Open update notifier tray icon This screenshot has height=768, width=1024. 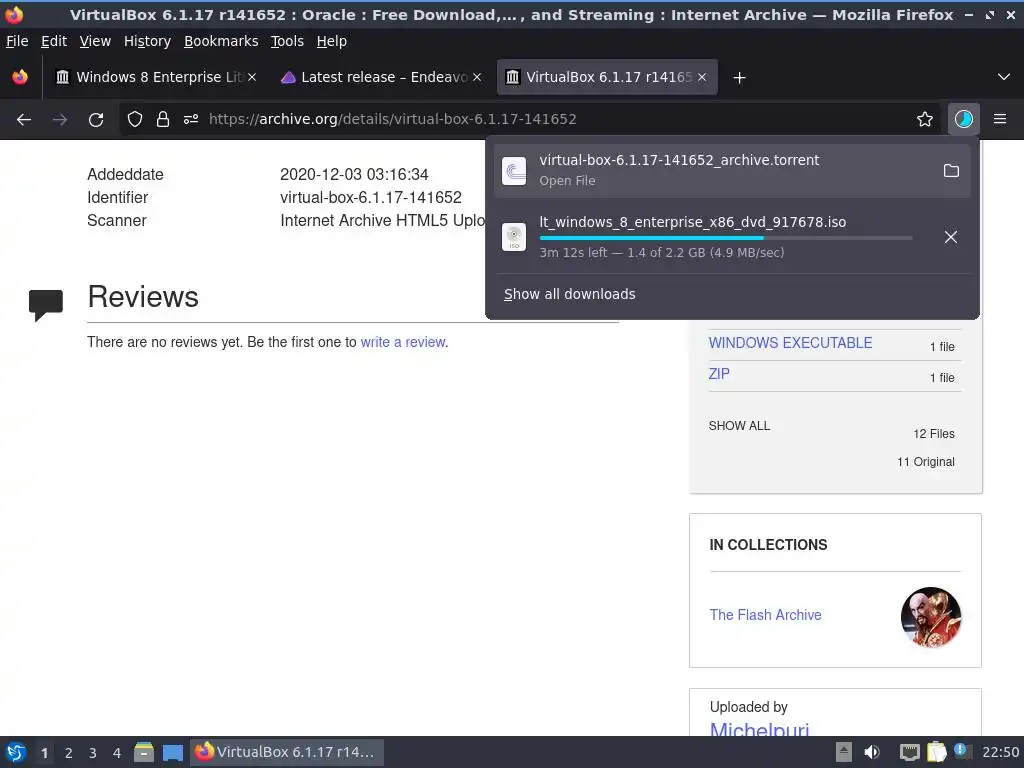[x=961, y=751]
